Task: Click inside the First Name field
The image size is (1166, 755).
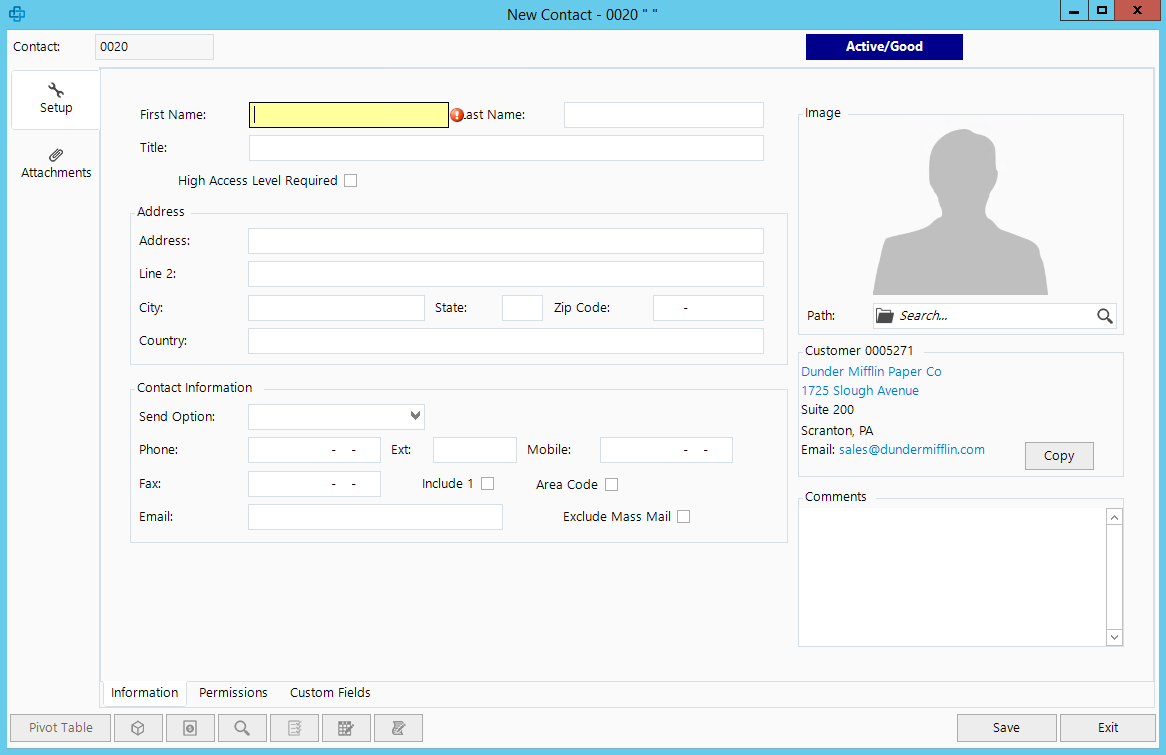Action: coord(348,114)
